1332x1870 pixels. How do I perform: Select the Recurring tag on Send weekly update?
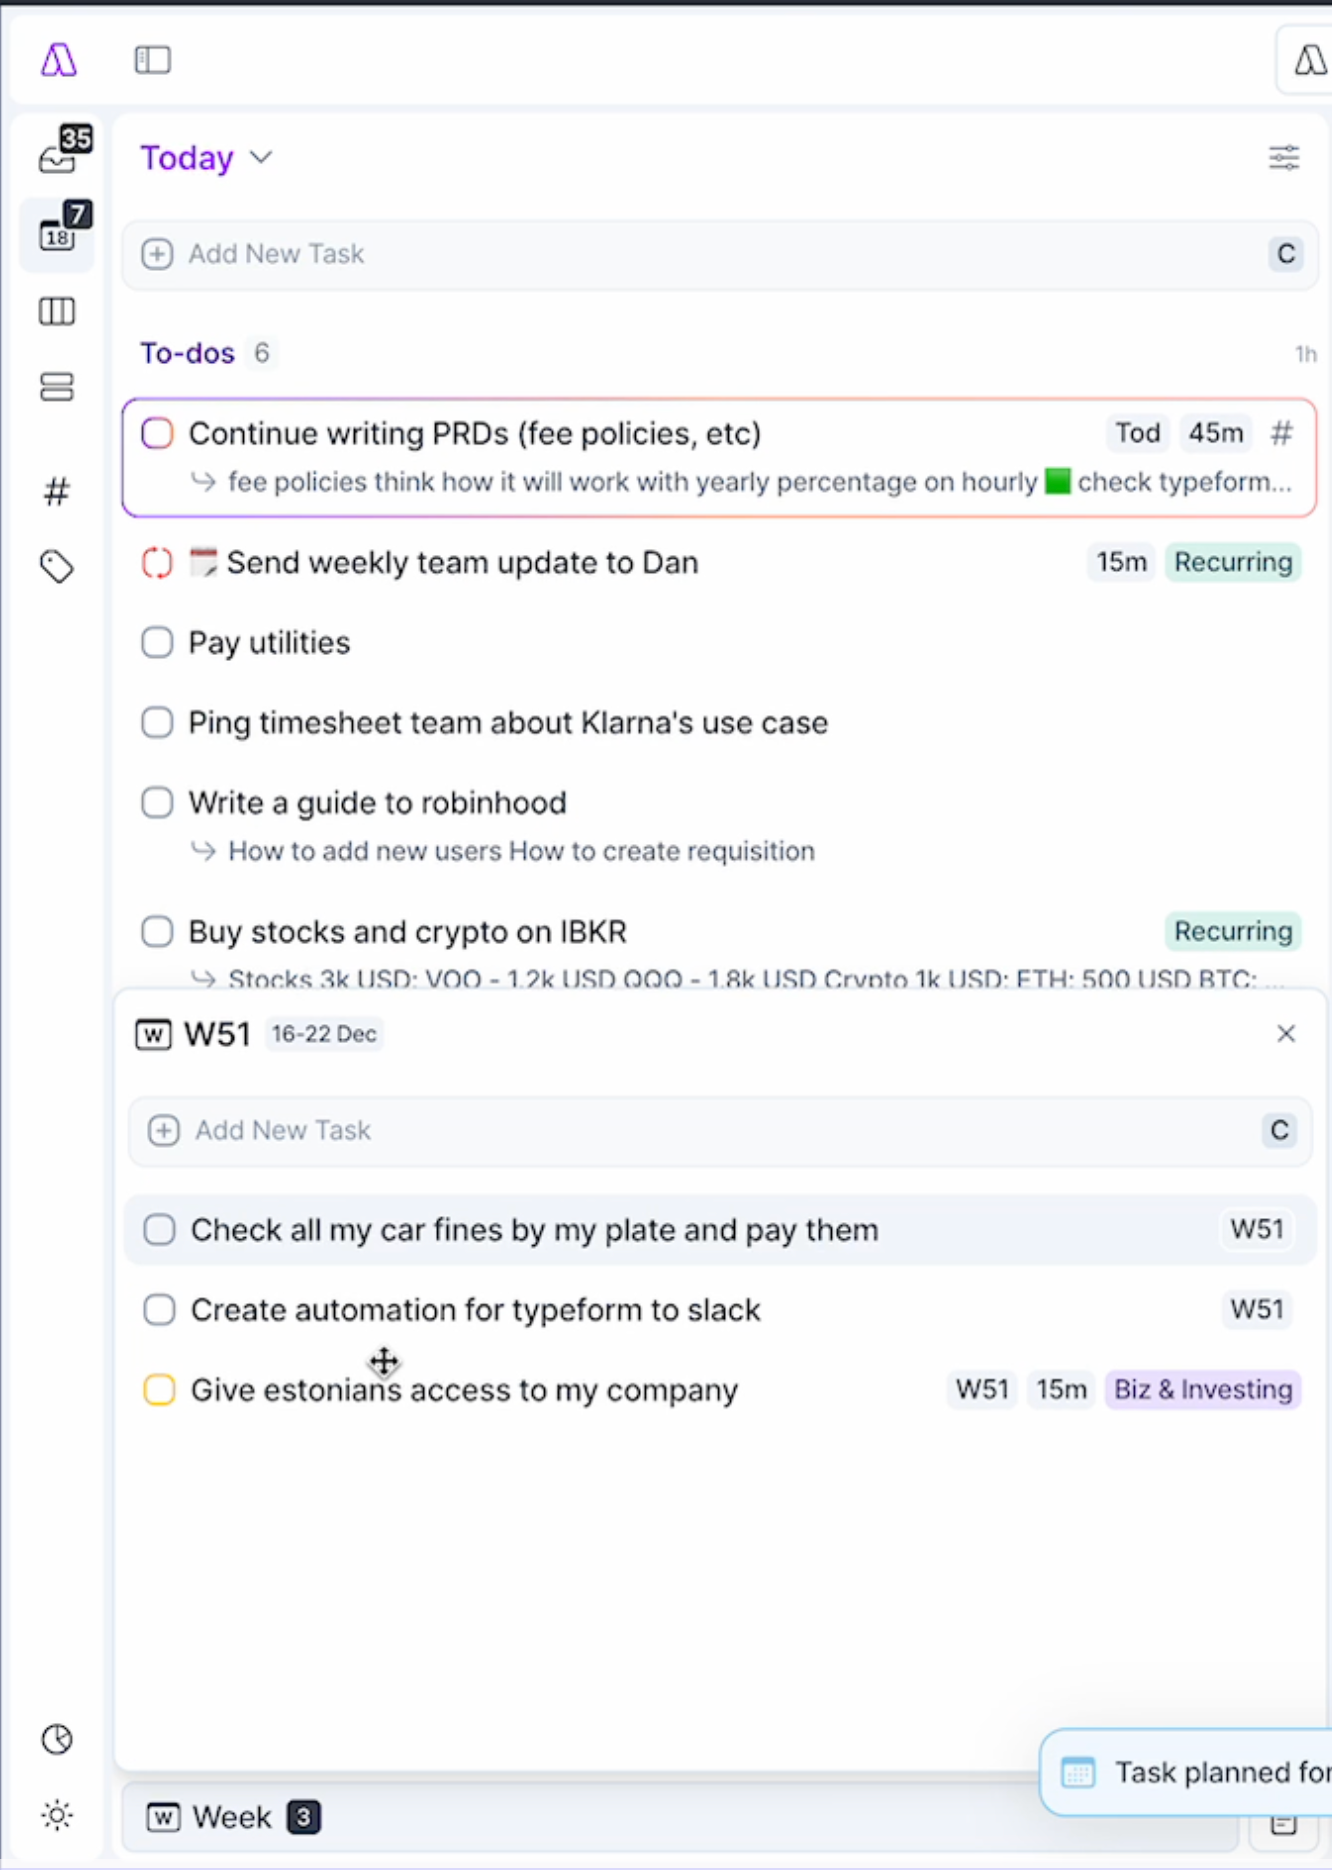tap(1233, 562)
